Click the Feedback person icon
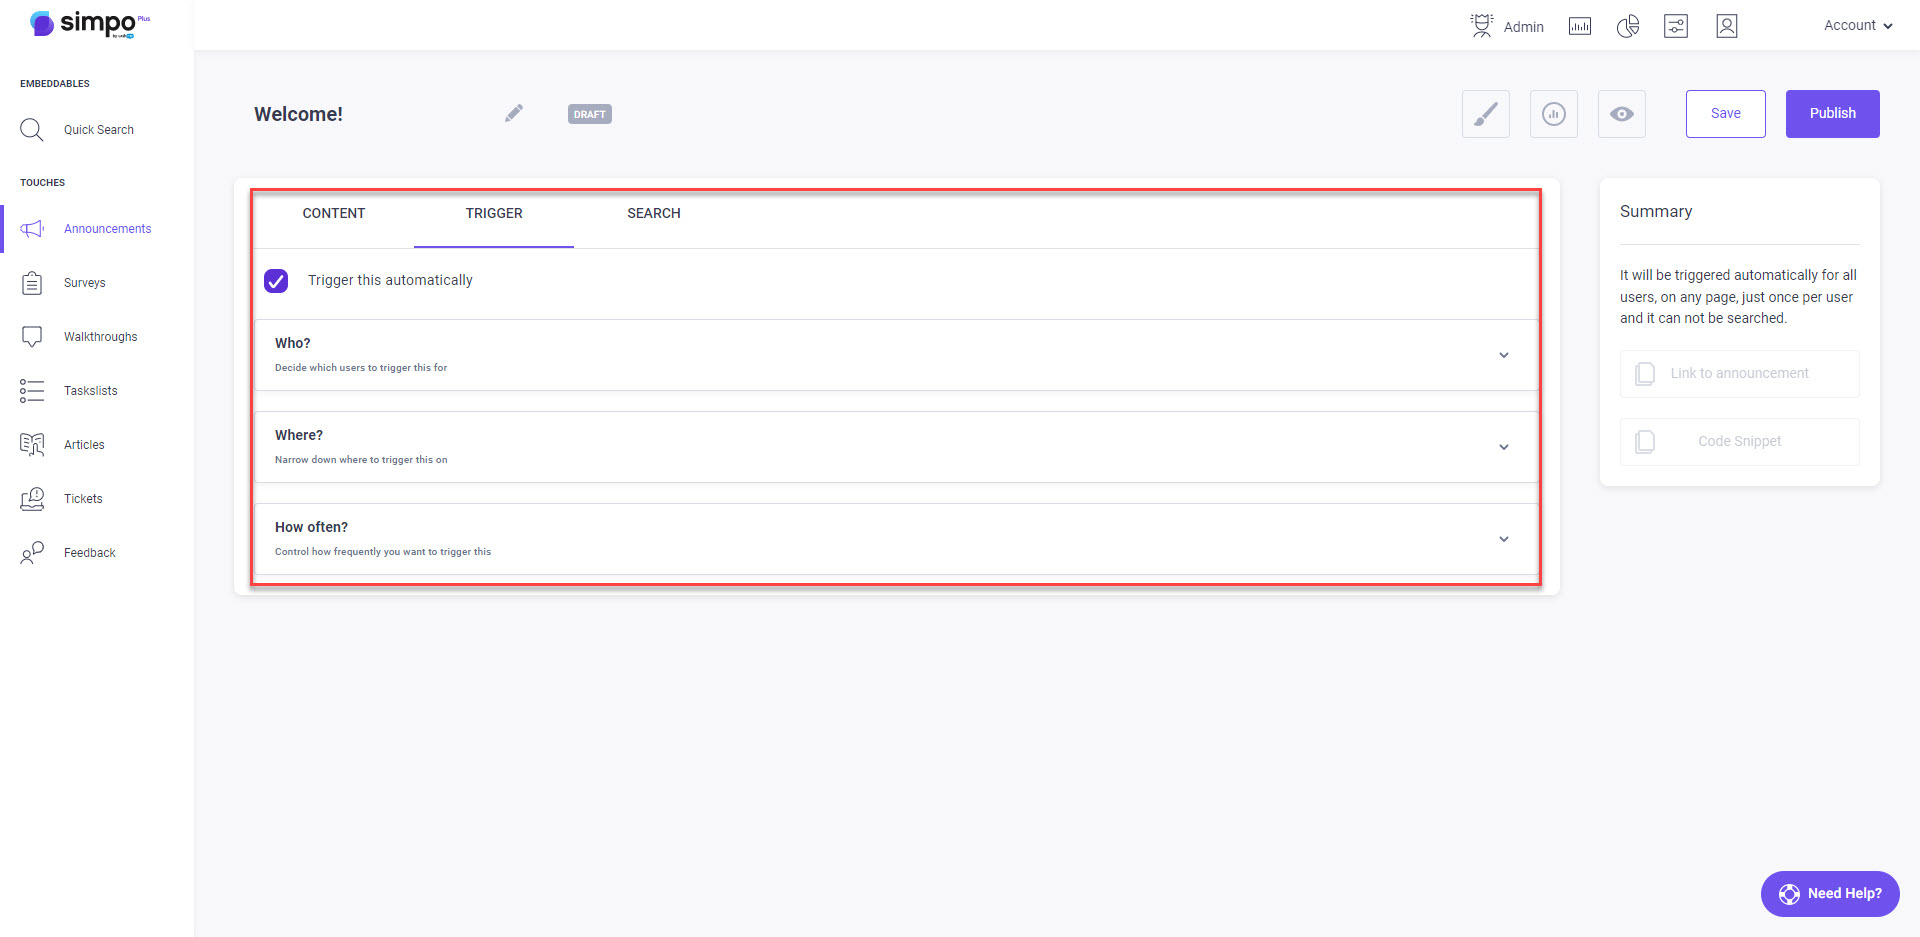The width and height of the screenshot is (1920, 937). (x=32, y=553)
